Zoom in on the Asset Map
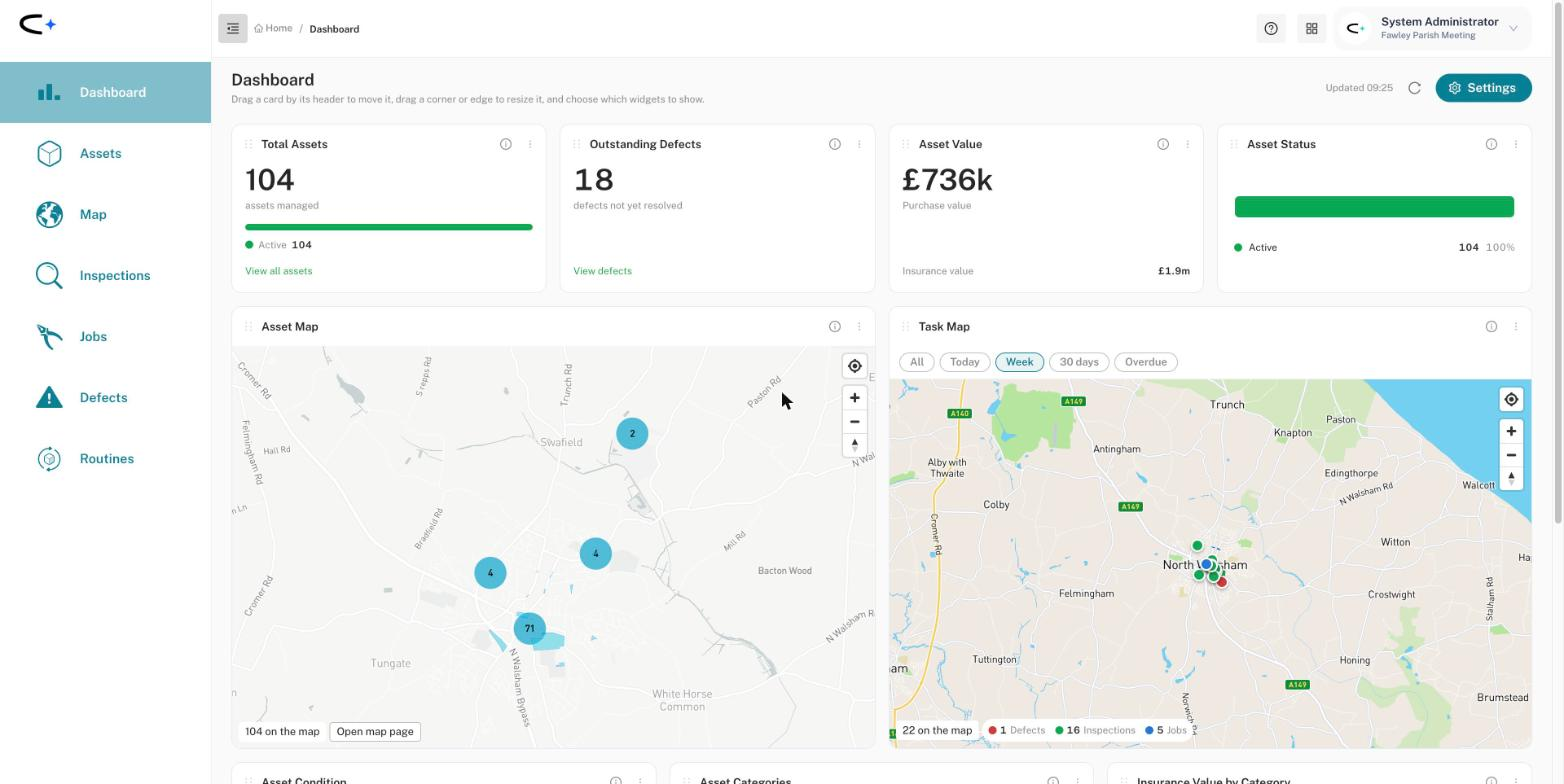This screenshot has width=1564, height=784. (855, 398)
